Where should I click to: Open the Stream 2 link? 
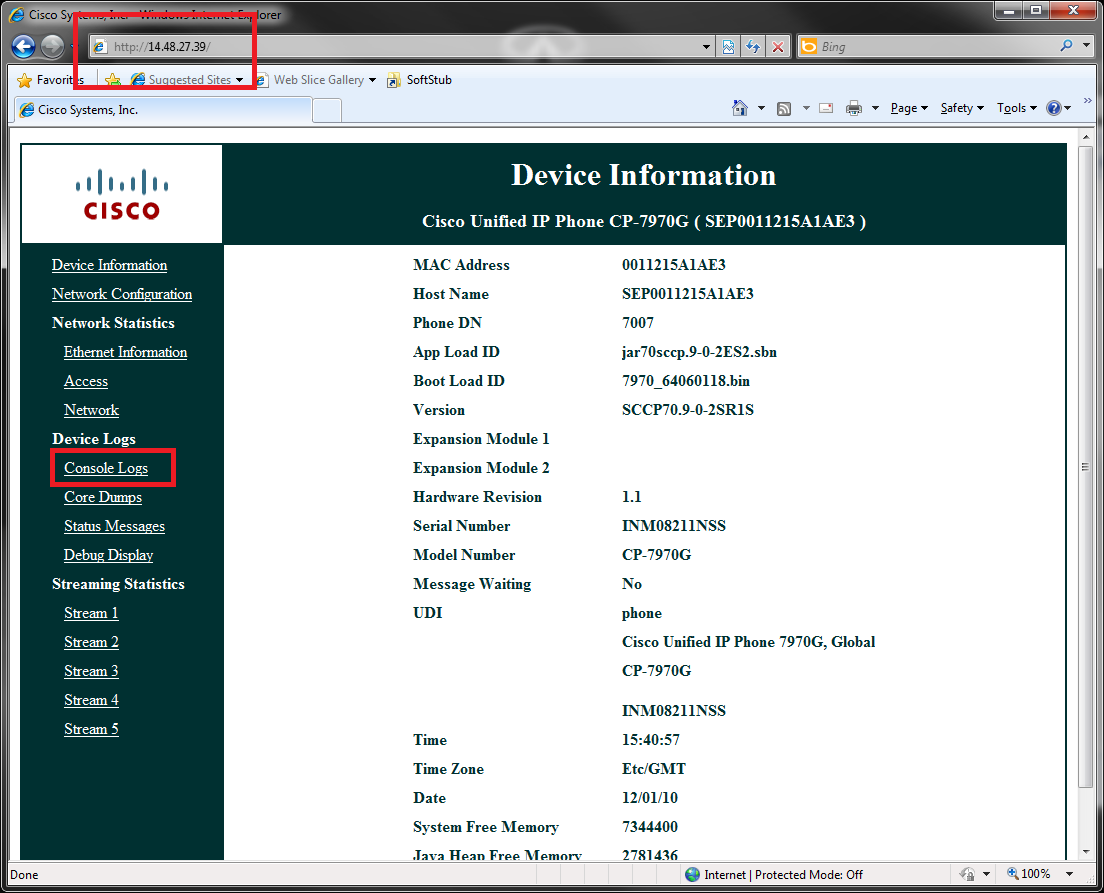click(91, 642)
